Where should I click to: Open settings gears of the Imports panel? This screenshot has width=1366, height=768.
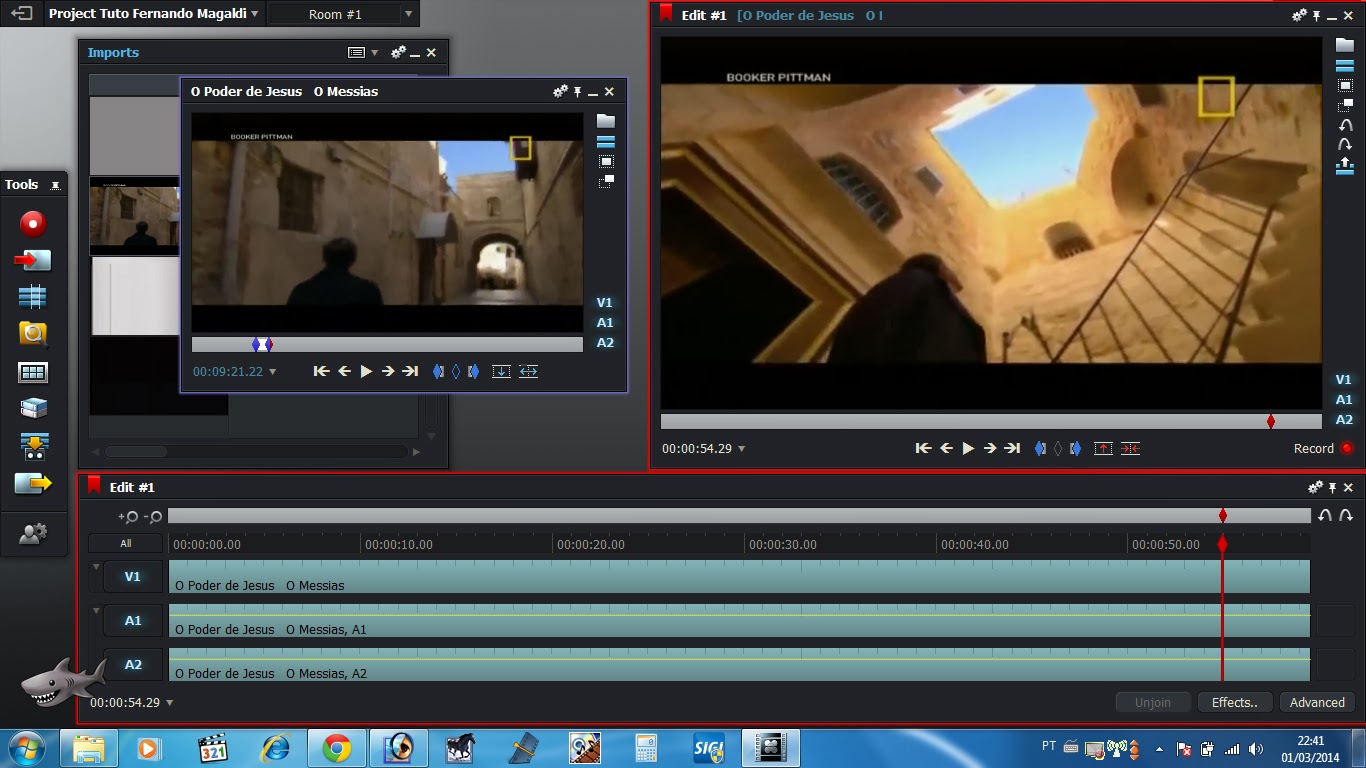coord(398,52)
